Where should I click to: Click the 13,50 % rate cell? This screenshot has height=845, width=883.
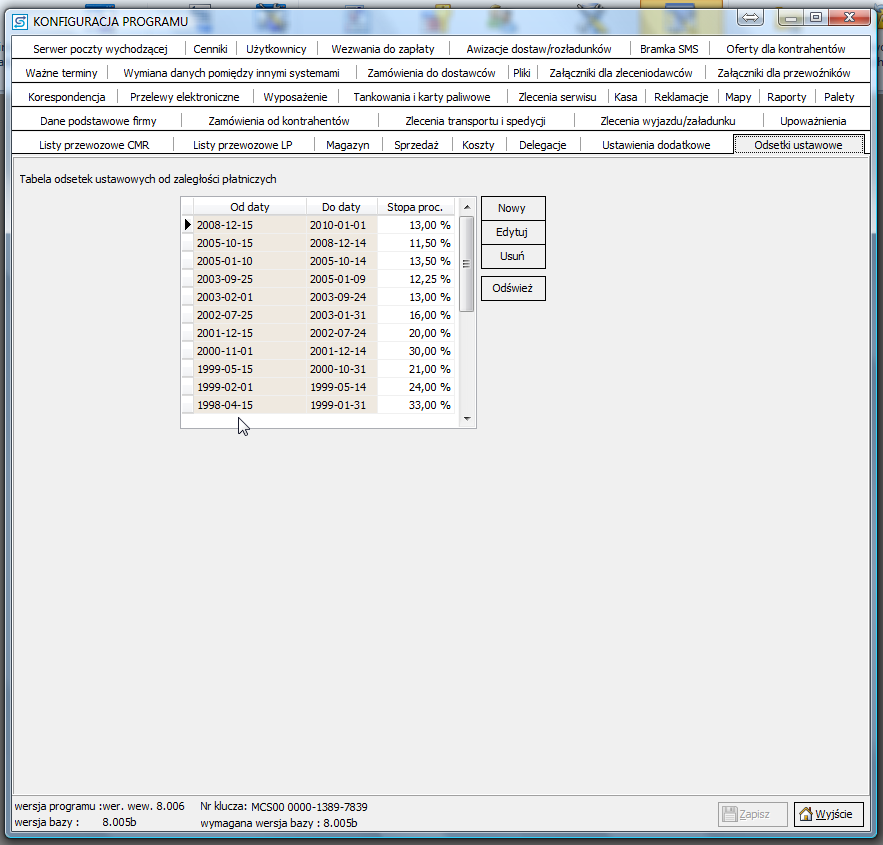point(416,261)
